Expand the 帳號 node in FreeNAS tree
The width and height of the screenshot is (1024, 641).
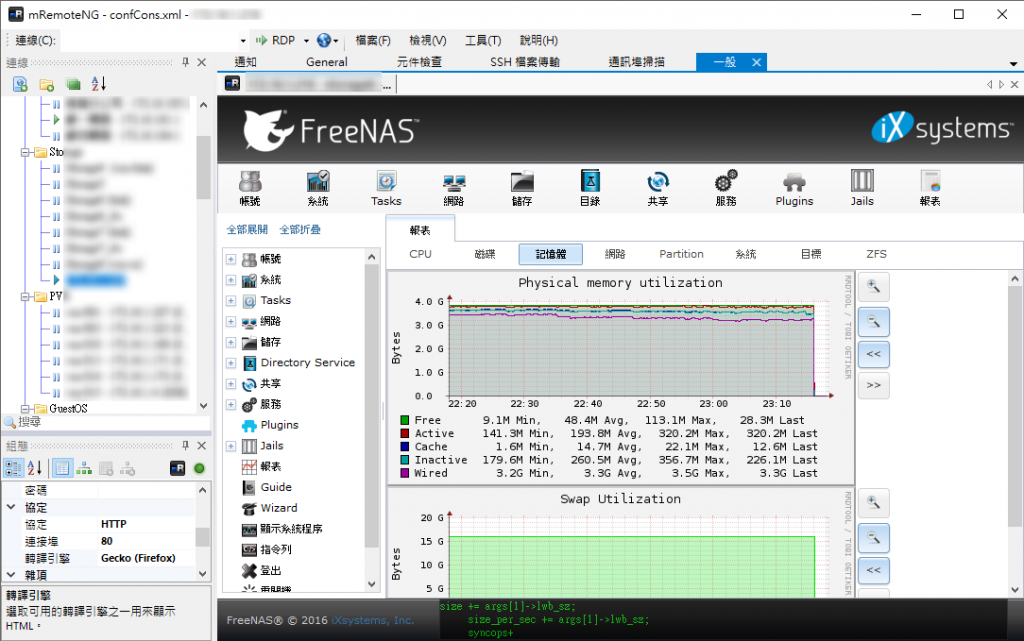[x=231, y=259]
